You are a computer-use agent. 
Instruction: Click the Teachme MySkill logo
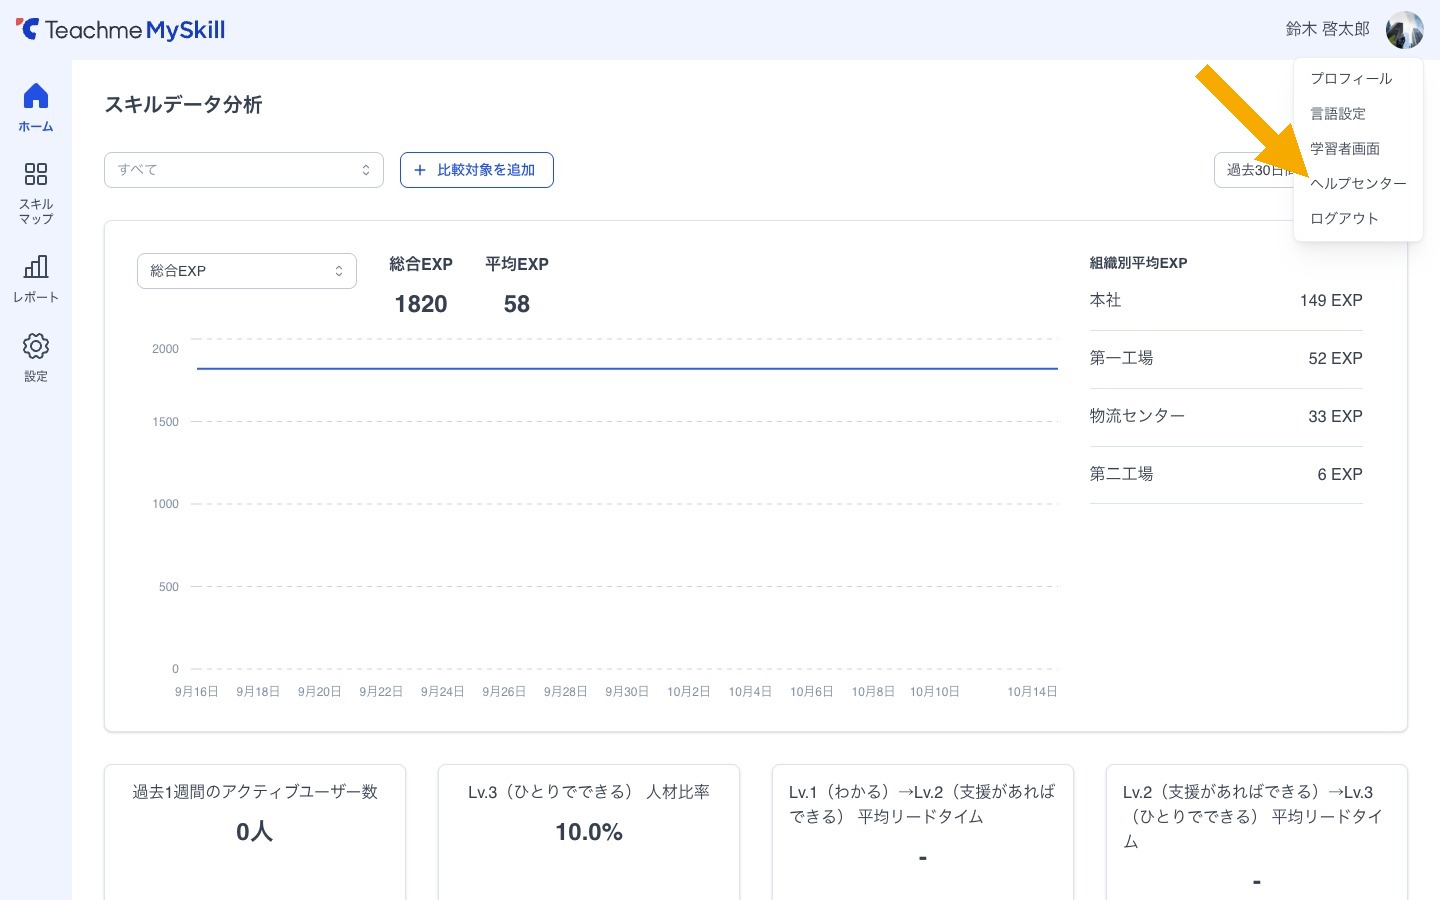121,30
